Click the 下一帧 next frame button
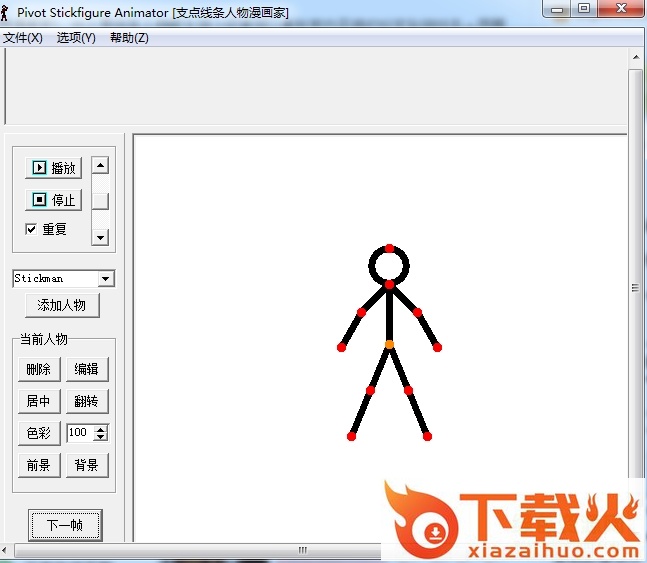Viewport: 647px width, 563px height. 65,525
